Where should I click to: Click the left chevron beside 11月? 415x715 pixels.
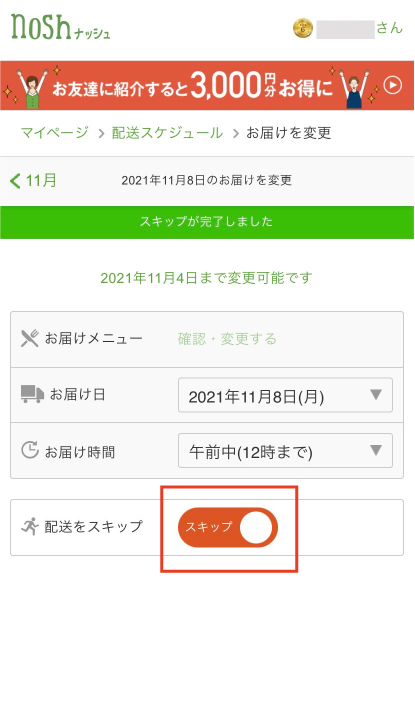pyautogui.click(x=15, y=181)
